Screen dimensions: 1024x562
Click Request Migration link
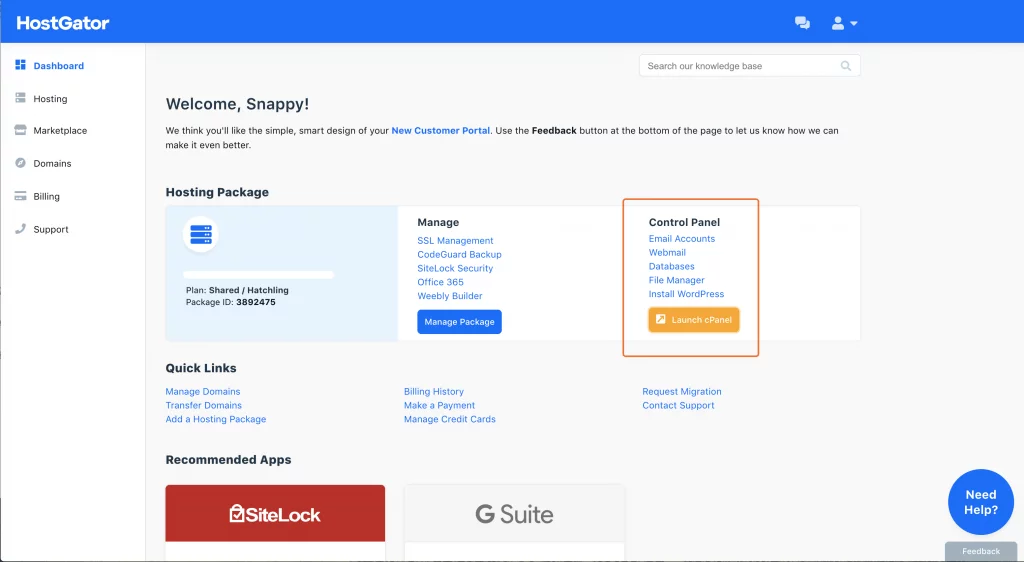click(682, 392)
